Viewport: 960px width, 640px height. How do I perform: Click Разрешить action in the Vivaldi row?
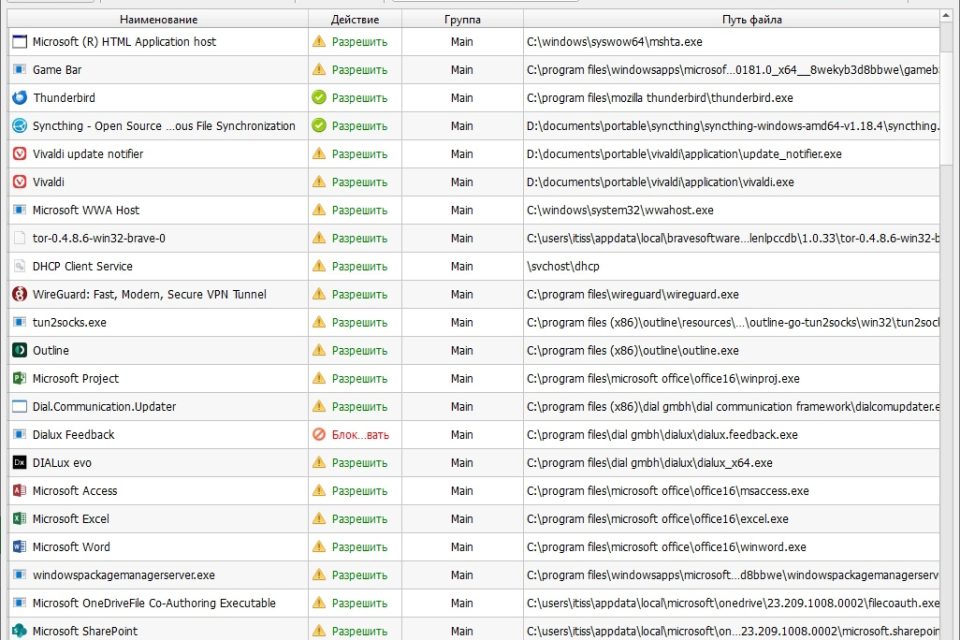click(x=359, y=182)
